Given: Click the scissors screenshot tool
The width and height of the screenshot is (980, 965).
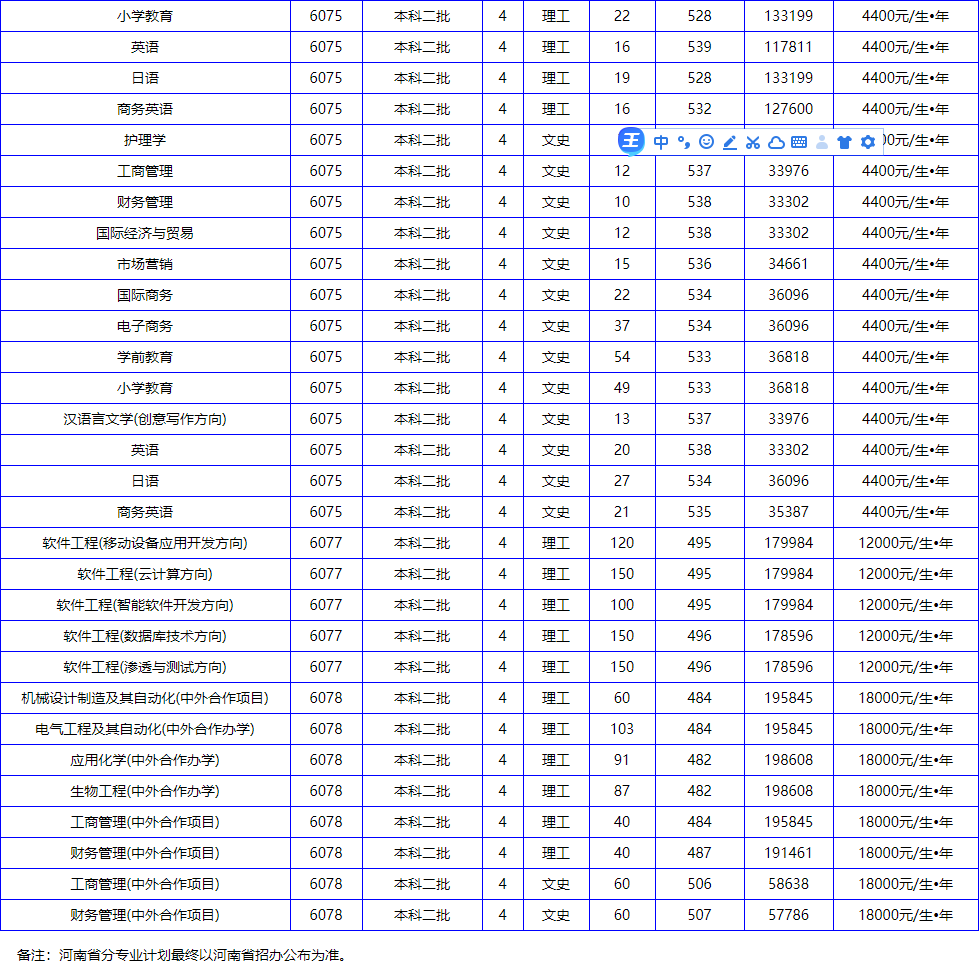Looking at the screenshot, I should click(x=753, y=142).
